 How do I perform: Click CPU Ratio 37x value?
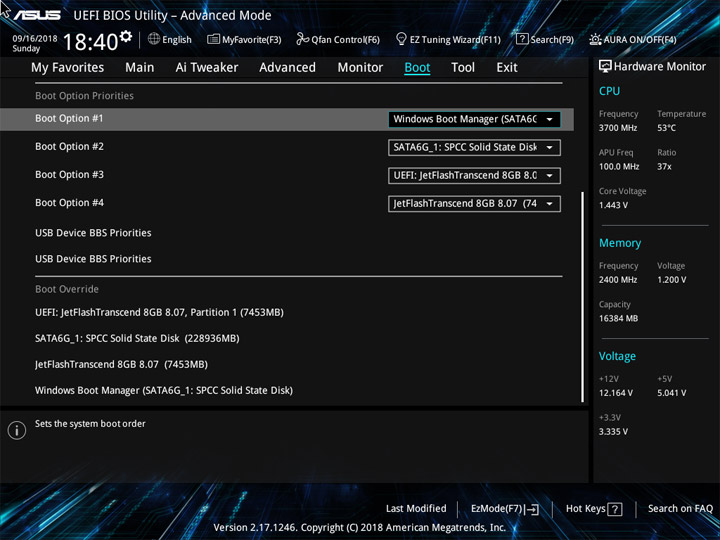point(664,167)
